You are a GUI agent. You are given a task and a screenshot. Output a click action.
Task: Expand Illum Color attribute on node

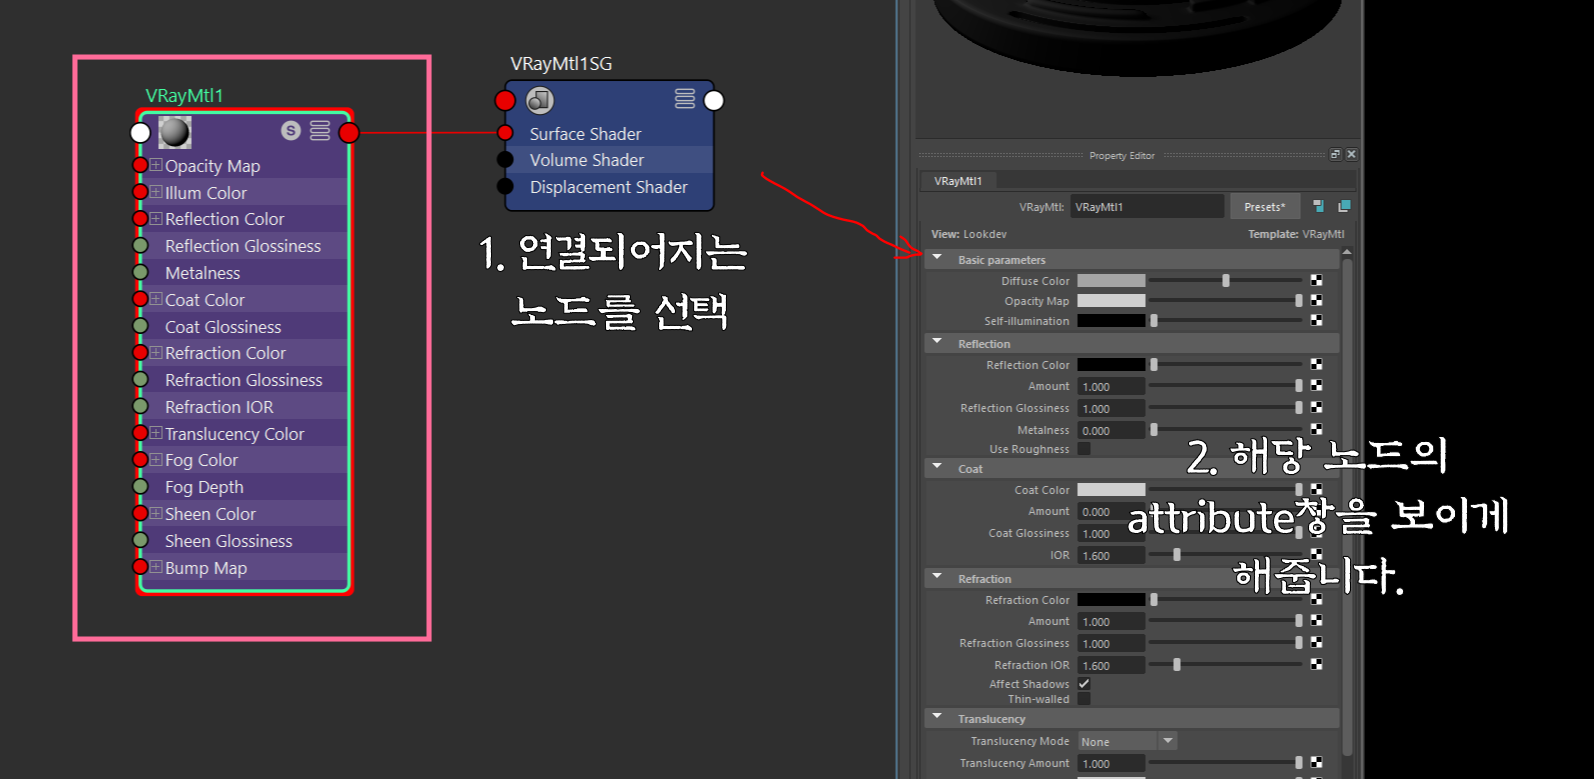coord(156,192)
